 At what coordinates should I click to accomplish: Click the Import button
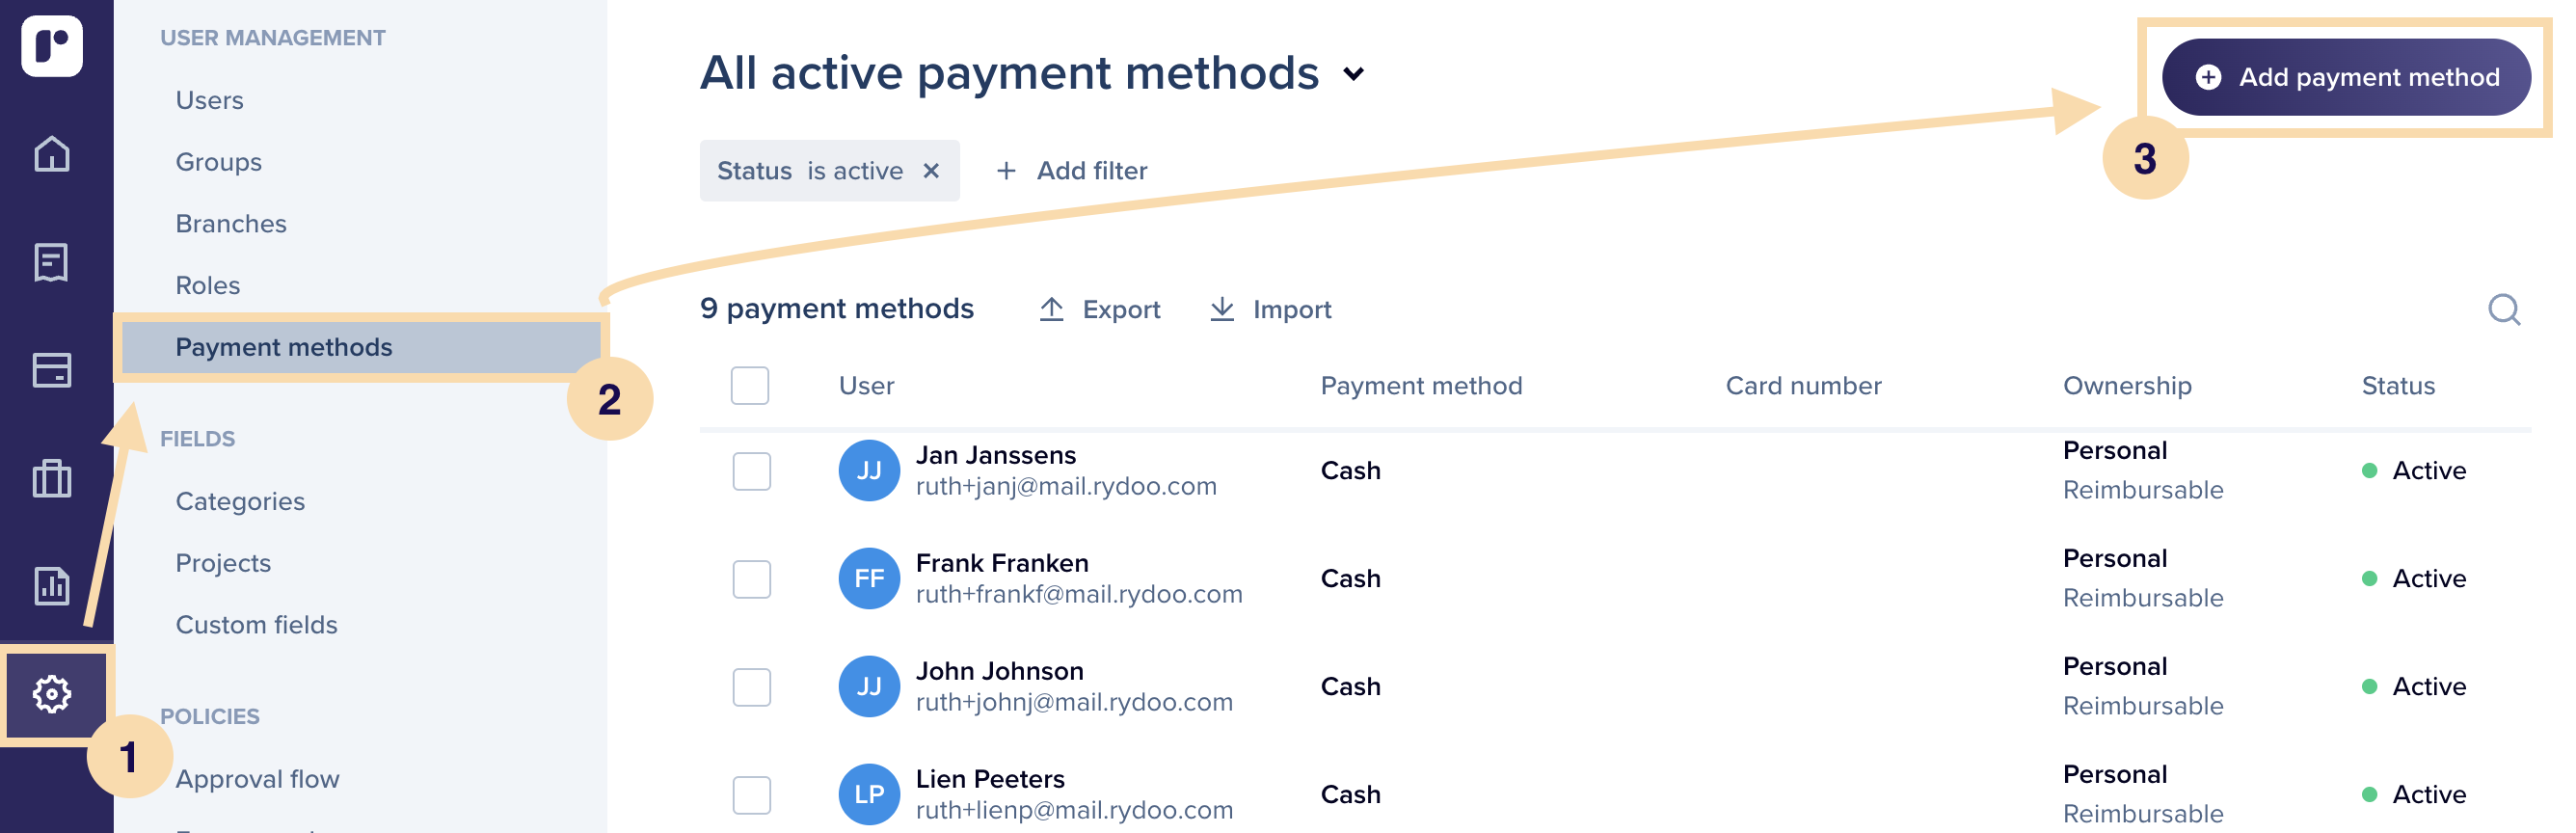pos(1271,310)
